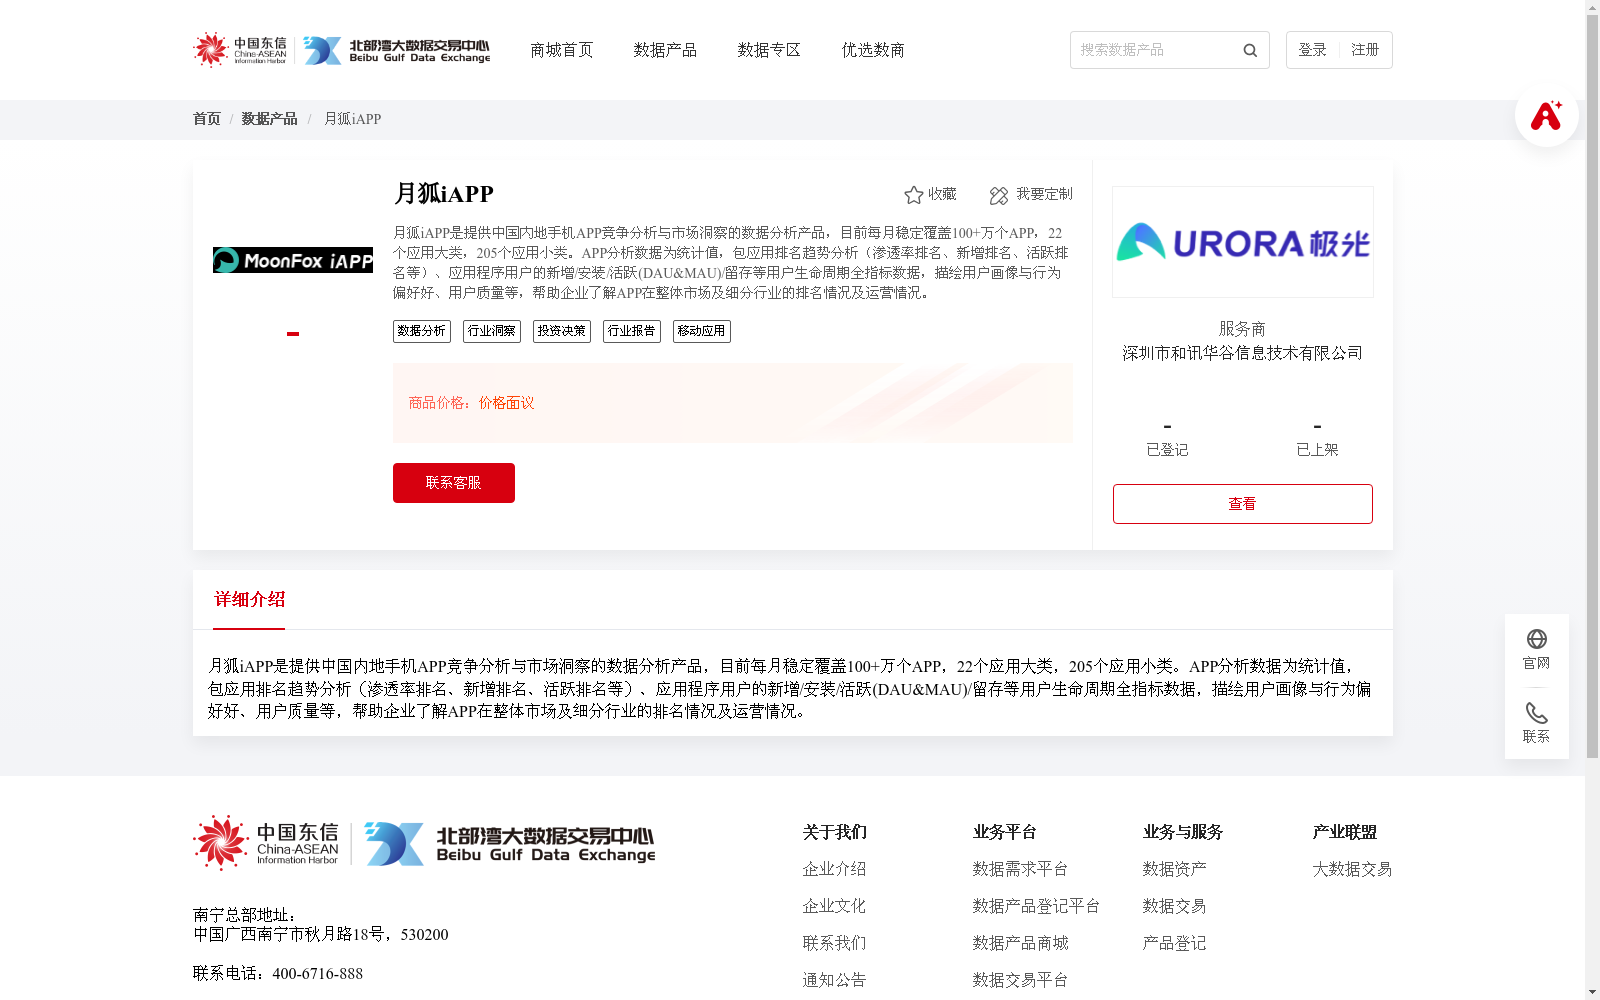Select the 详细介绍 tab
Image resolution: width=1600 pixels, height=1000 pixels.
click(249, 599)
